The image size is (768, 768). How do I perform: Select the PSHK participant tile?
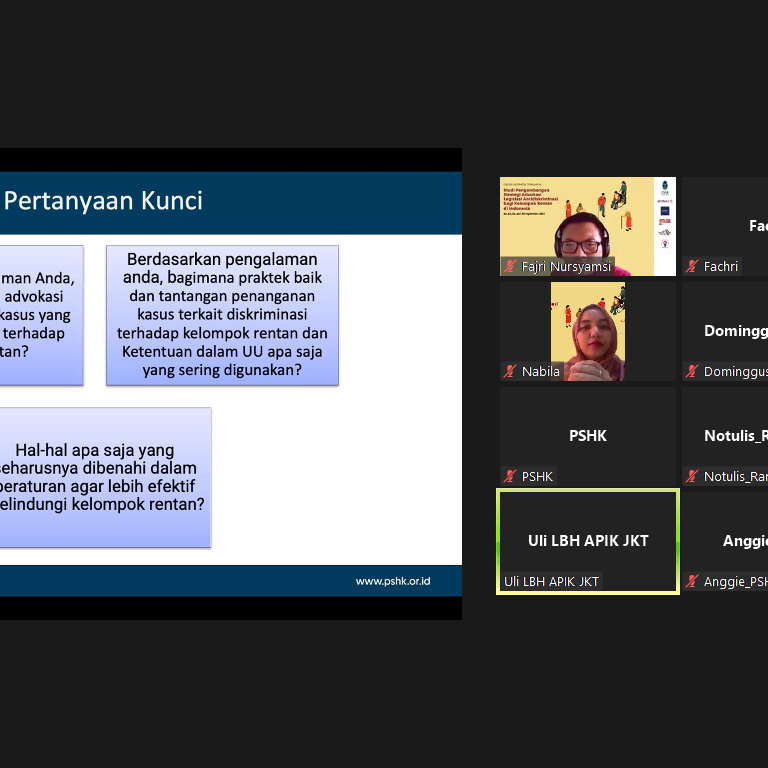coord(588,436)
